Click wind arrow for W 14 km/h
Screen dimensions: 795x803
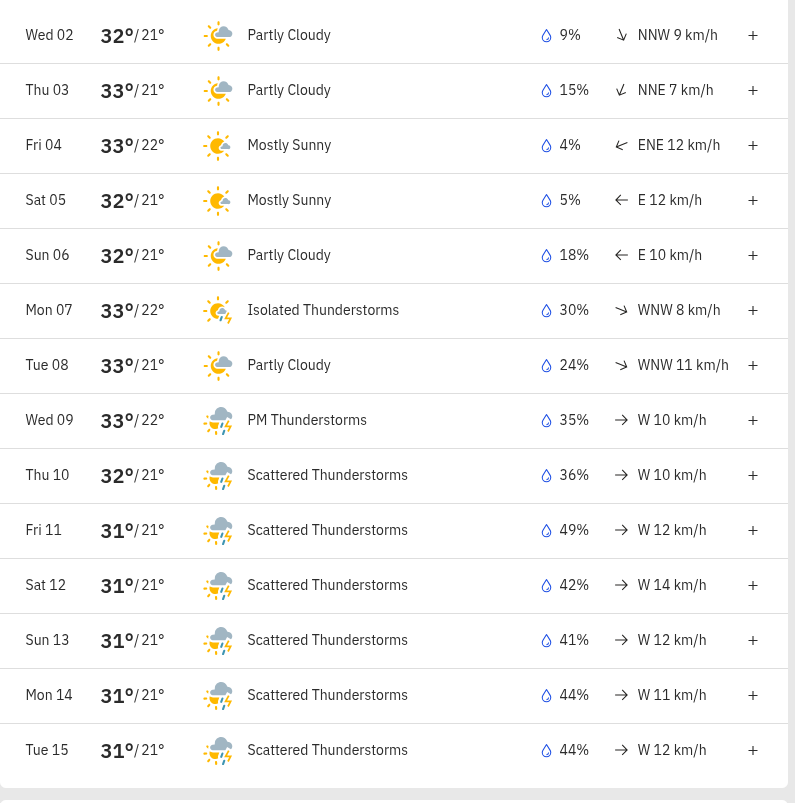pyautogui.click(x=621, y=586)
